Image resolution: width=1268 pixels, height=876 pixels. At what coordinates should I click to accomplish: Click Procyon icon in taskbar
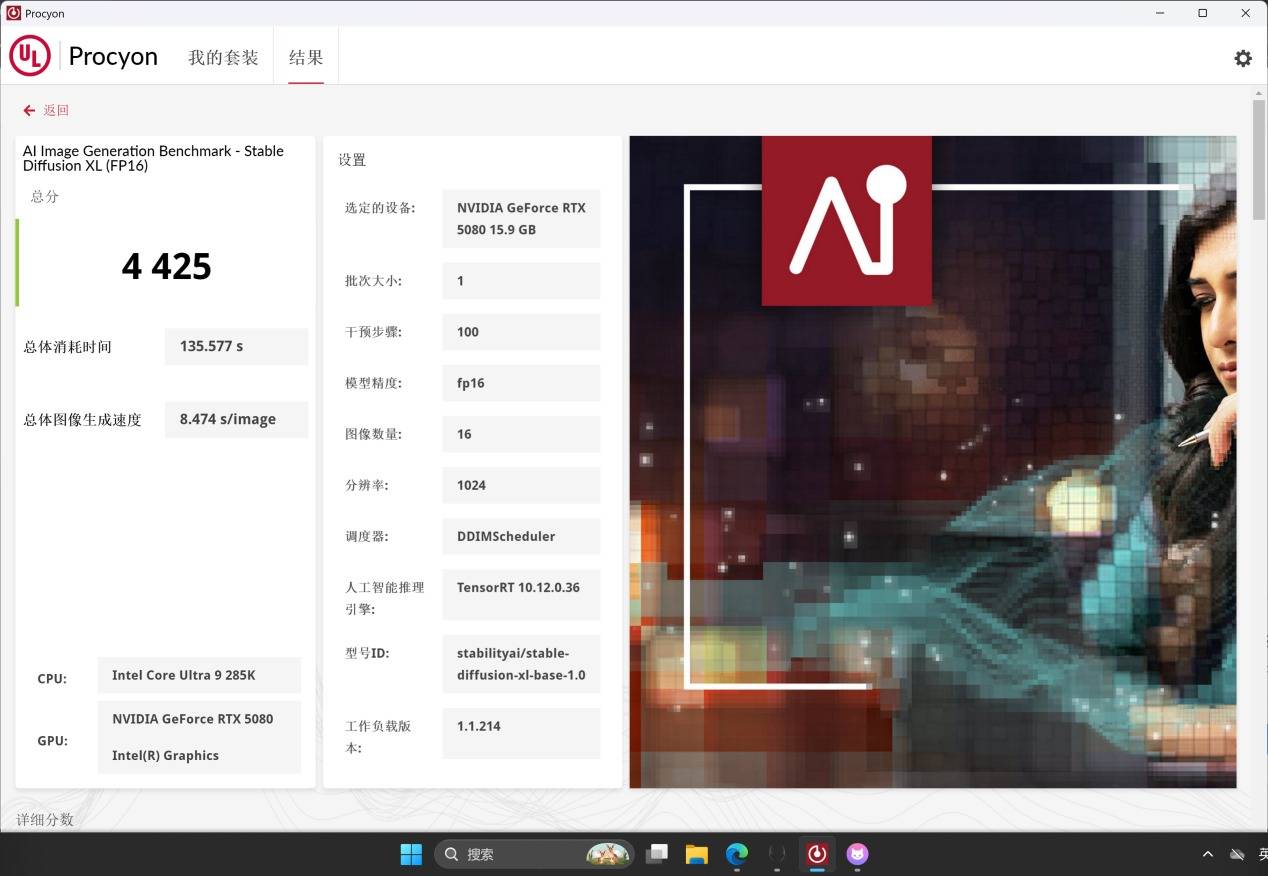coord(817,854)
